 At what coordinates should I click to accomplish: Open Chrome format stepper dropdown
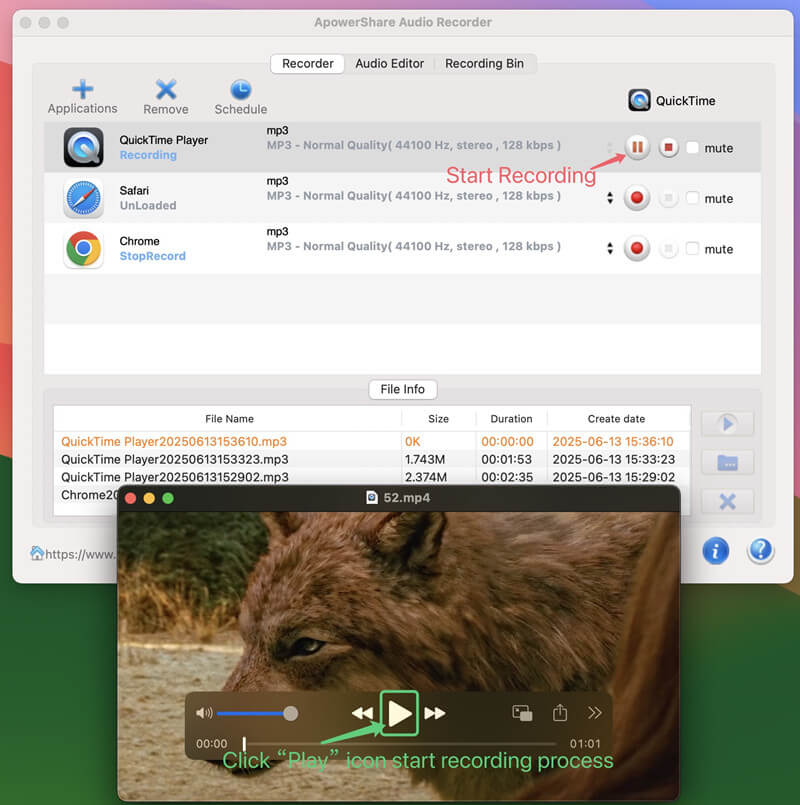[x=610, y=249]
